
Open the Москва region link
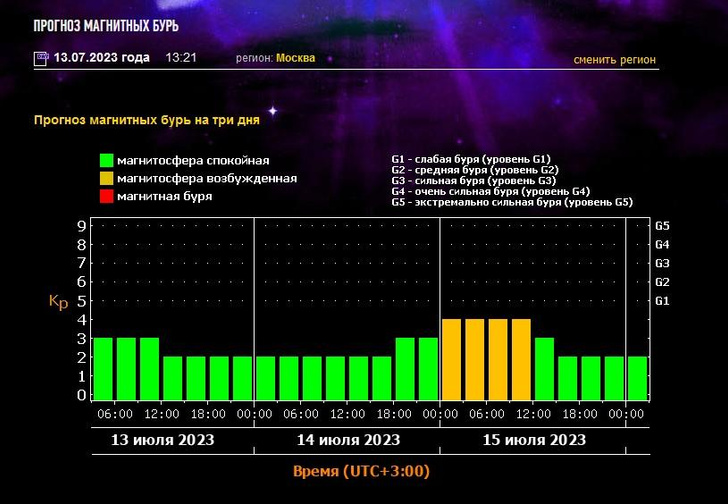[295, 58]
